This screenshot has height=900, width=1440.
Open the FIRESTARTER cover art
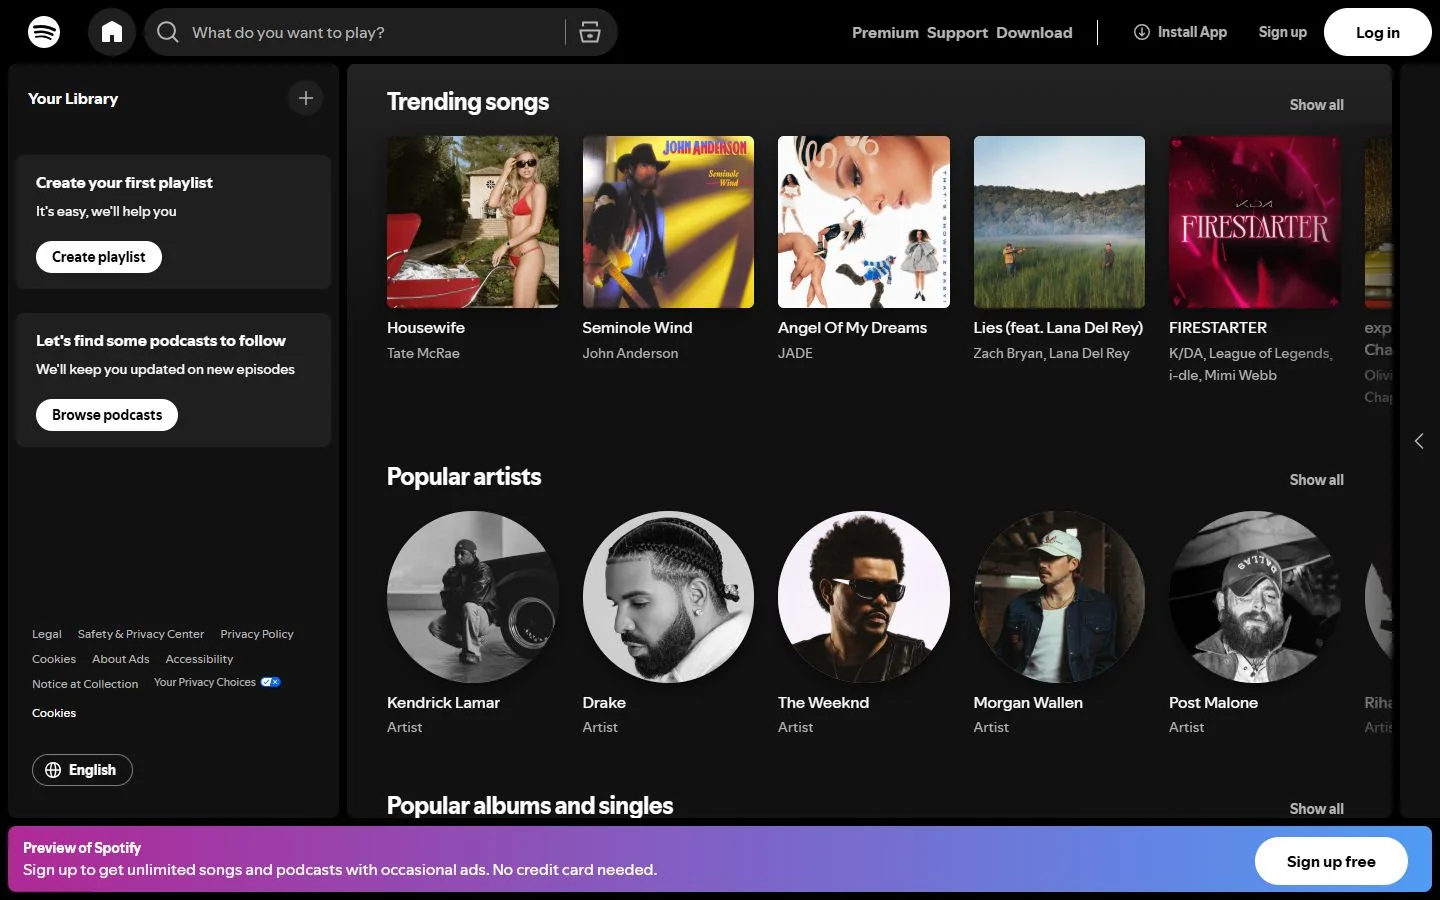coord(1255,222)
